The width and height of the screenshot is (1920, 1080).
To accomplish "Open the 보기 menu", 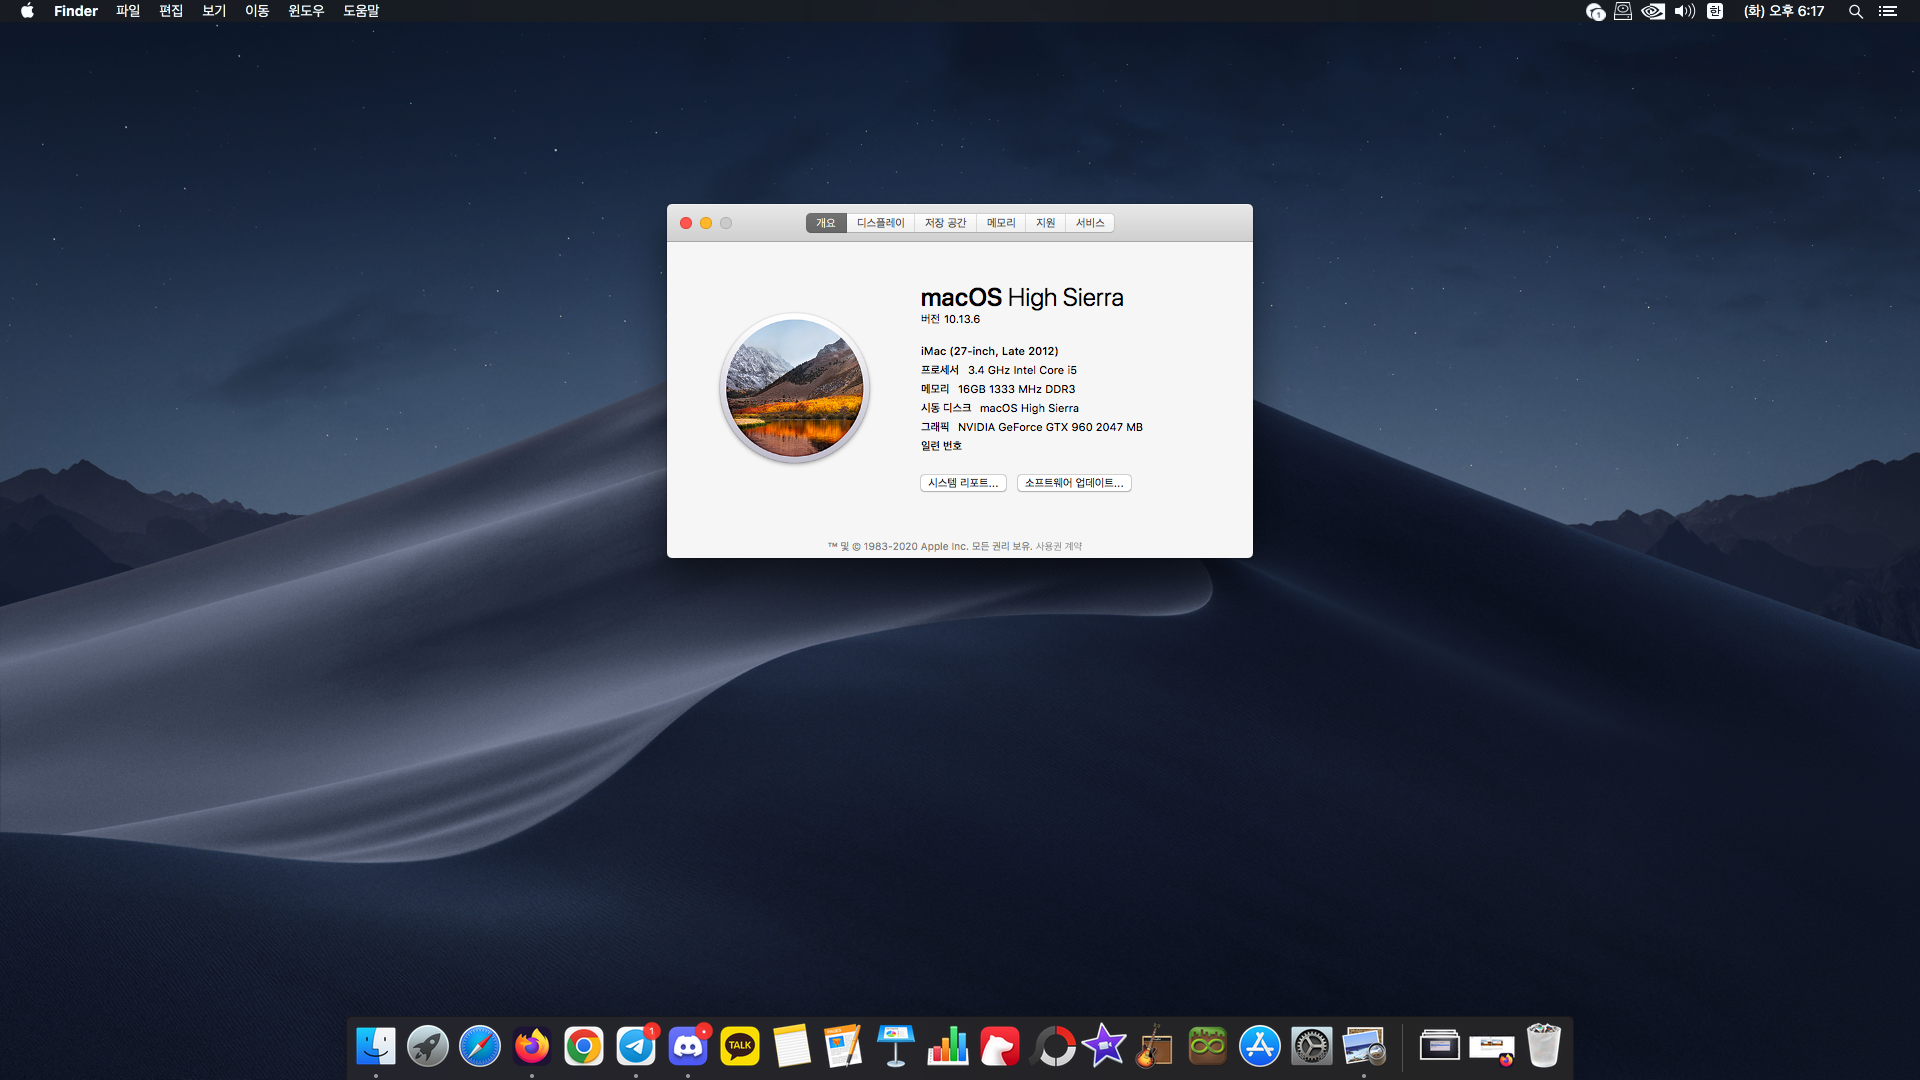I will [x=214, y=11].
